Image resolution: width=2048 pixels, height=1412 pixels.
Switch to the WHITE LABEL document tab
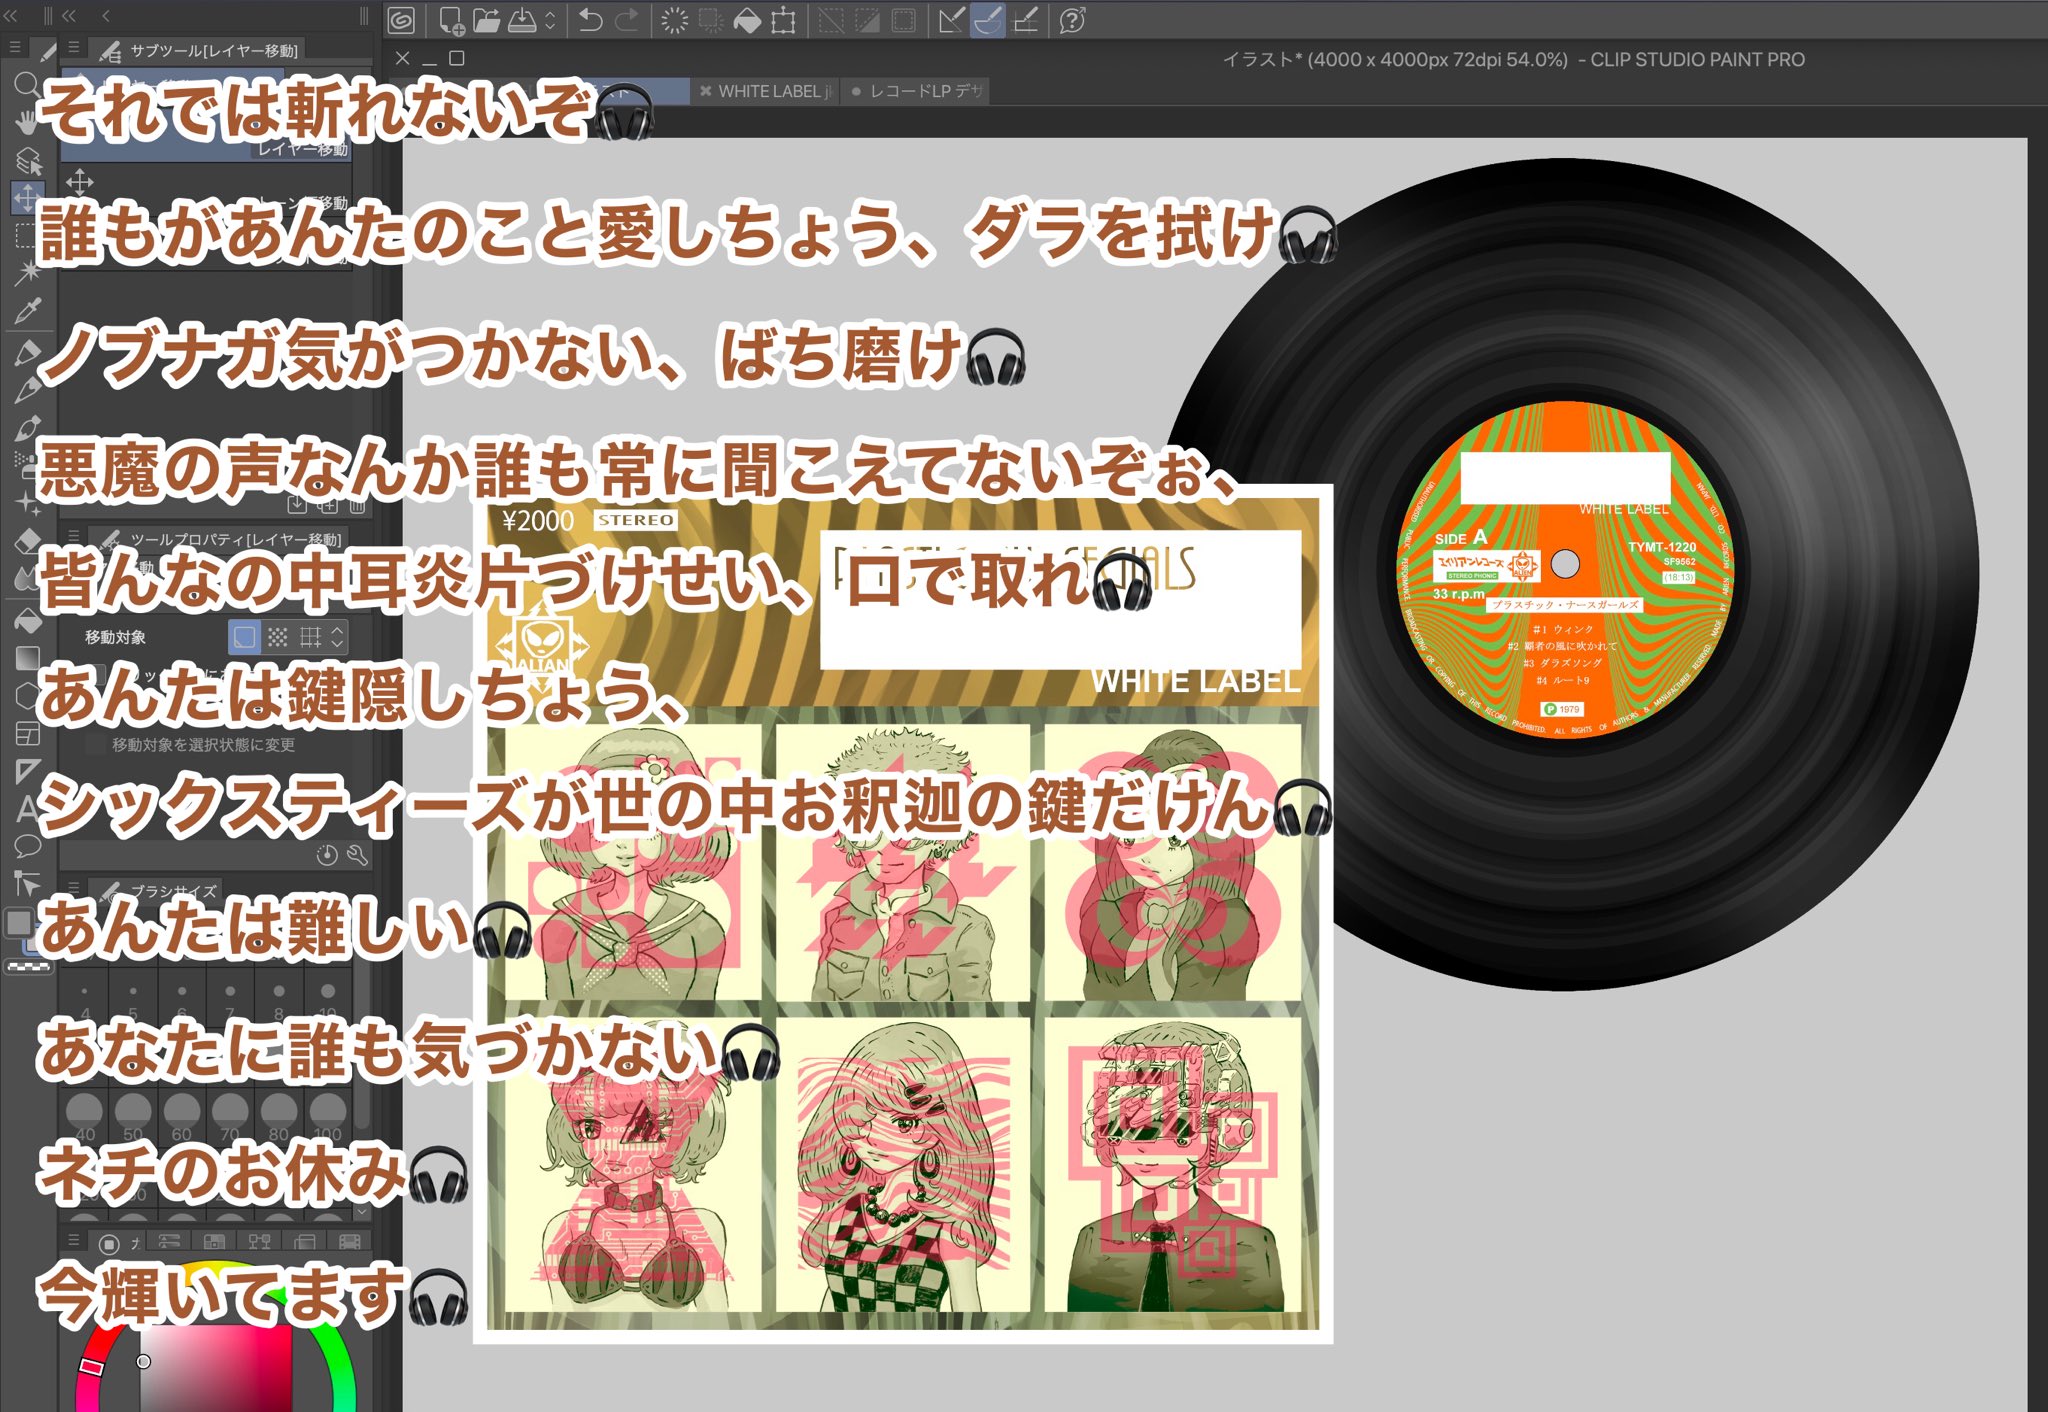[x=766, y=91]
